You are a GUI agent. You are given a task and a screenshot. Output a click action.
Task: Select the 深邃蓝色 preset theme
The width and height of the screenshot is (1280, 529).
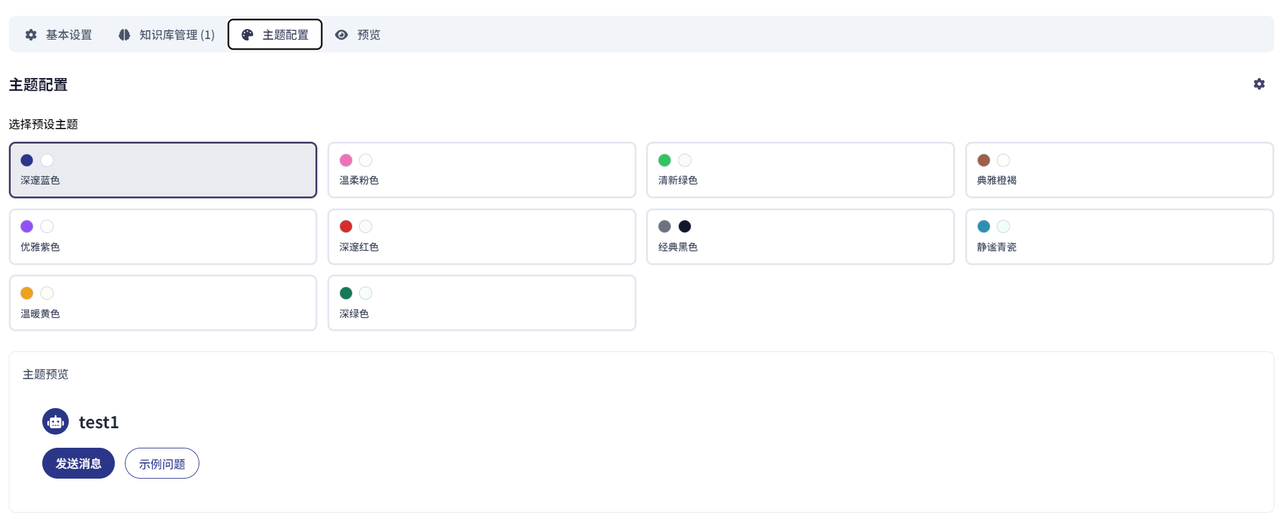[x=163, y=170]
